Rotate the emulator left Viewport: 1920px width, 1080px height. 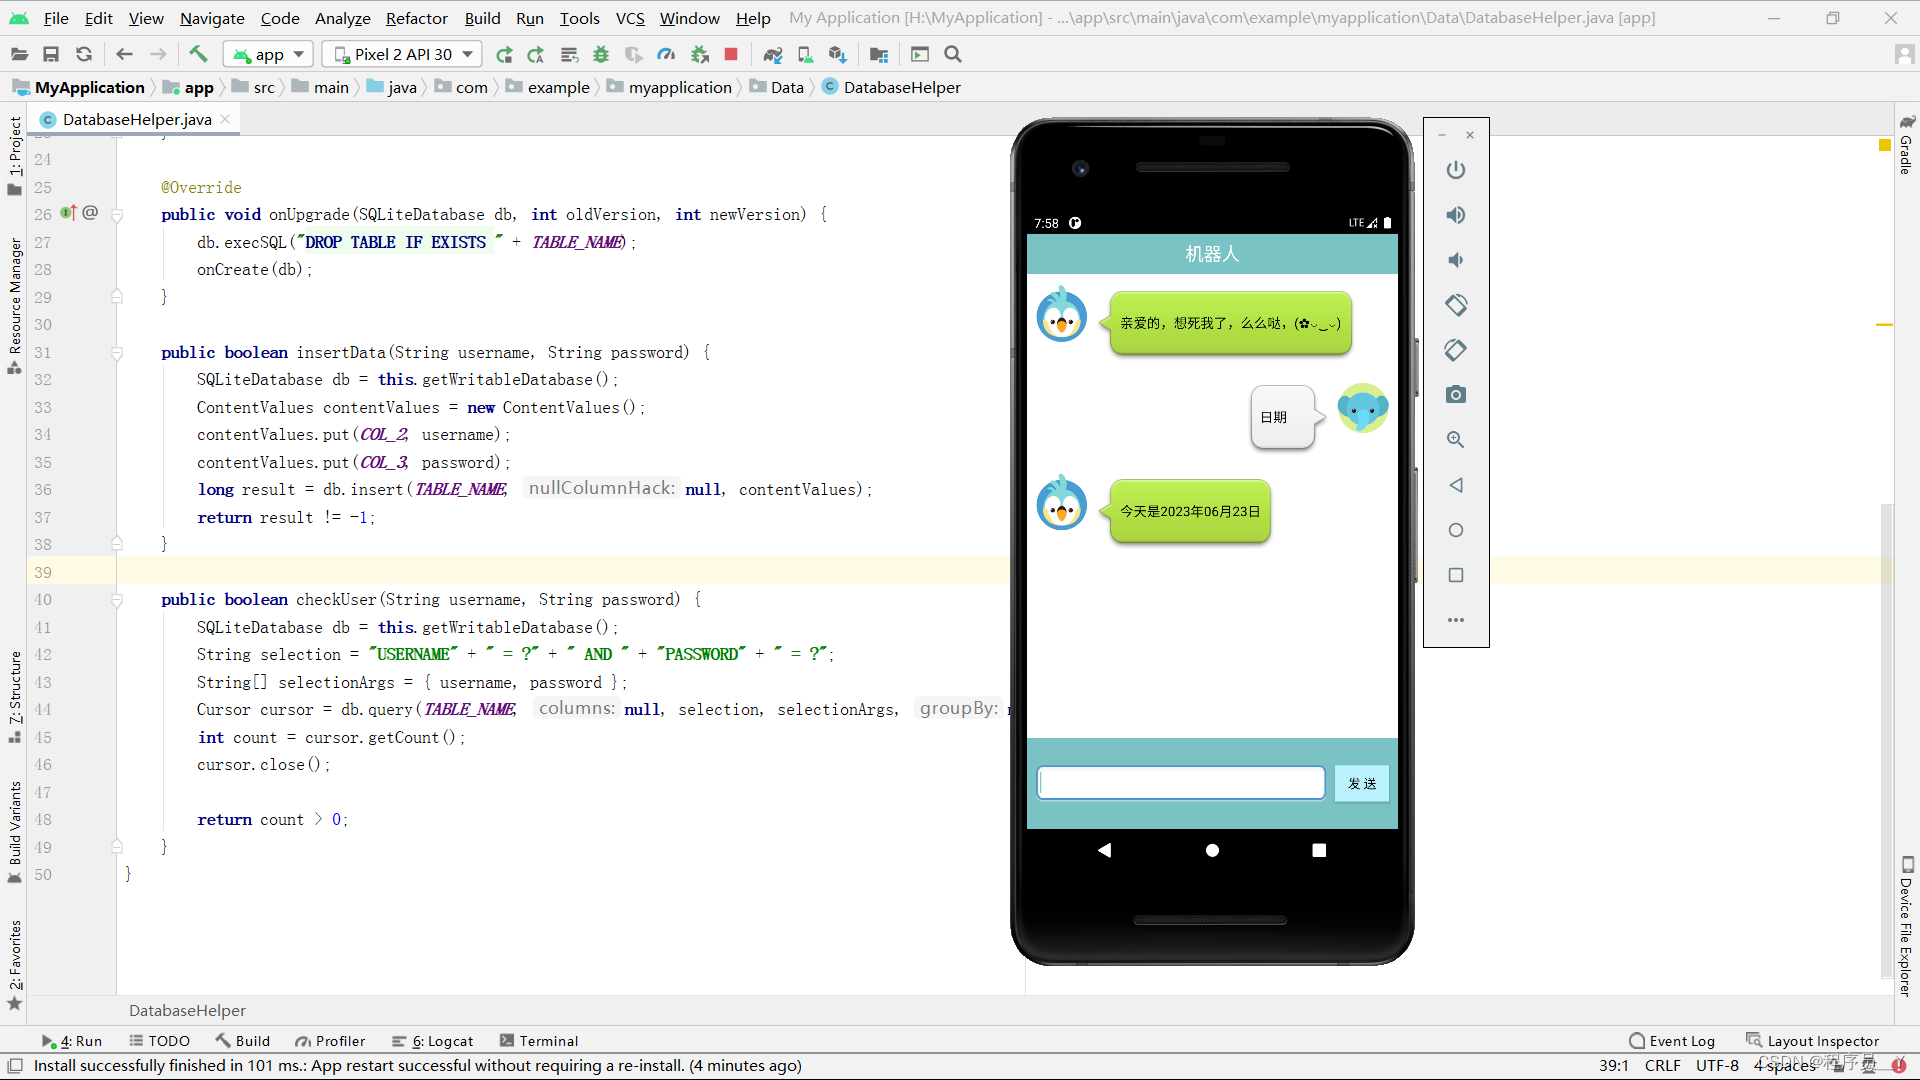(x=1456, y=305)
